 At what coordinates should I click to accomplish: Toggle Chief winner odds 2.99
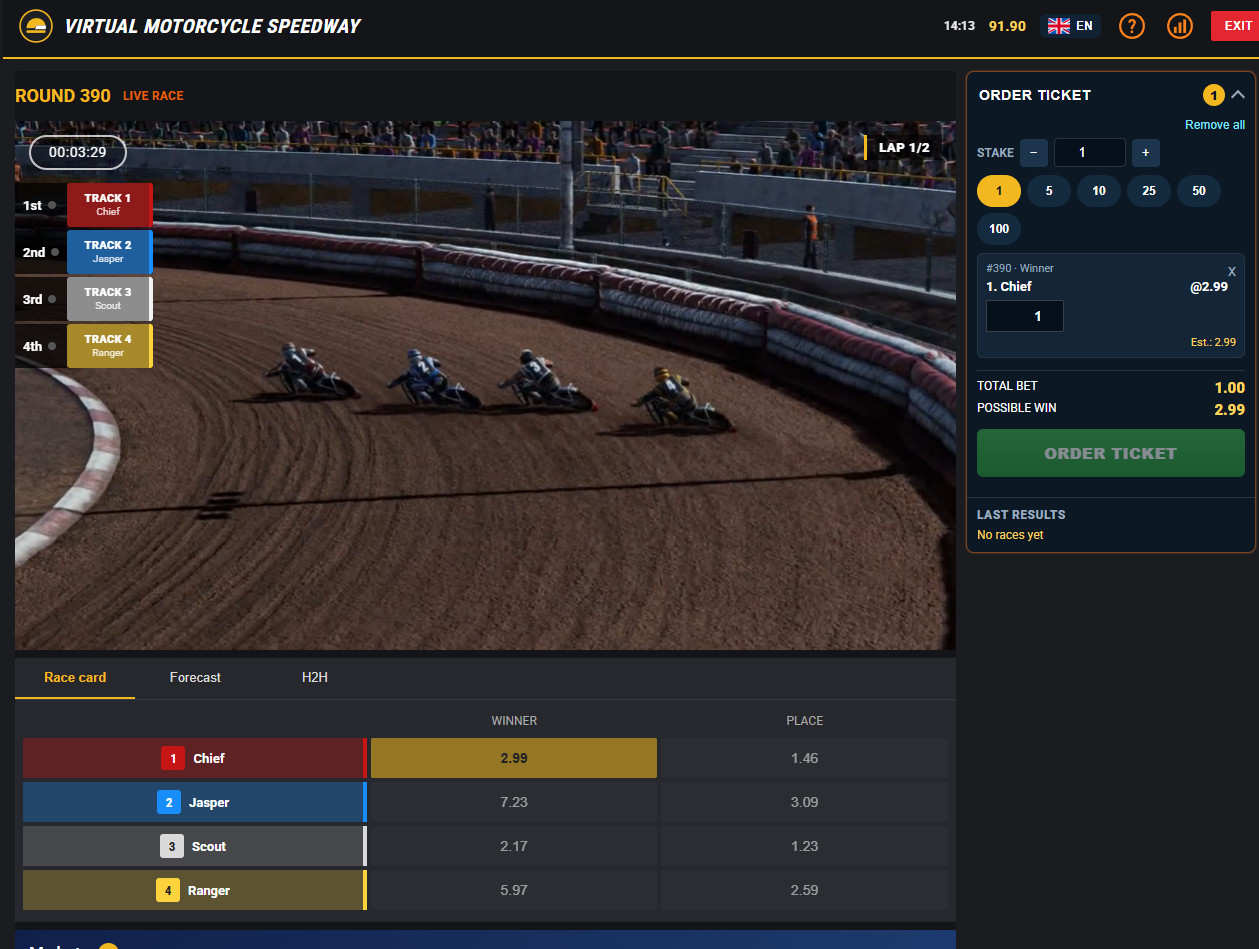(x=514, y=758)
